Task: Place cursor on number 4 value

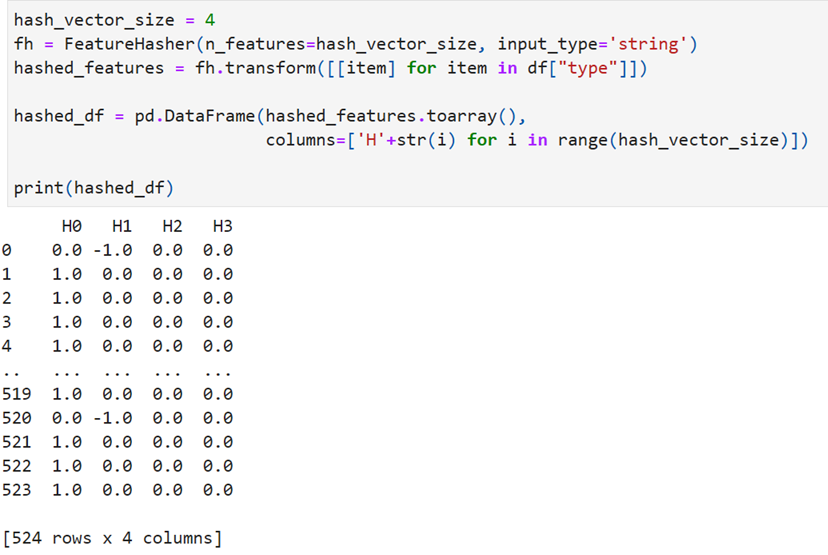Action: tap(210, 20)
